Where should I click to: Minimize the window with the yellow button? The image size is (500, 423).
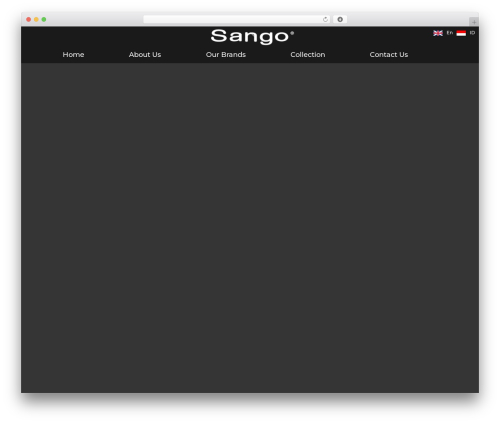[x=36, y=19]
